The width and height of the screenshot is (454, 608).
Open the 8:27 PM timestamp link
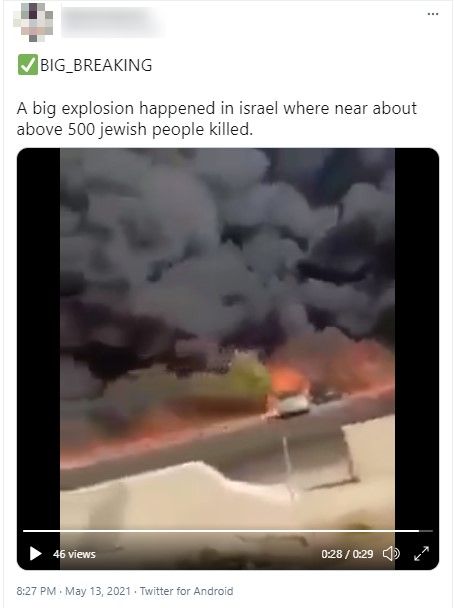[x=36, y=591]
